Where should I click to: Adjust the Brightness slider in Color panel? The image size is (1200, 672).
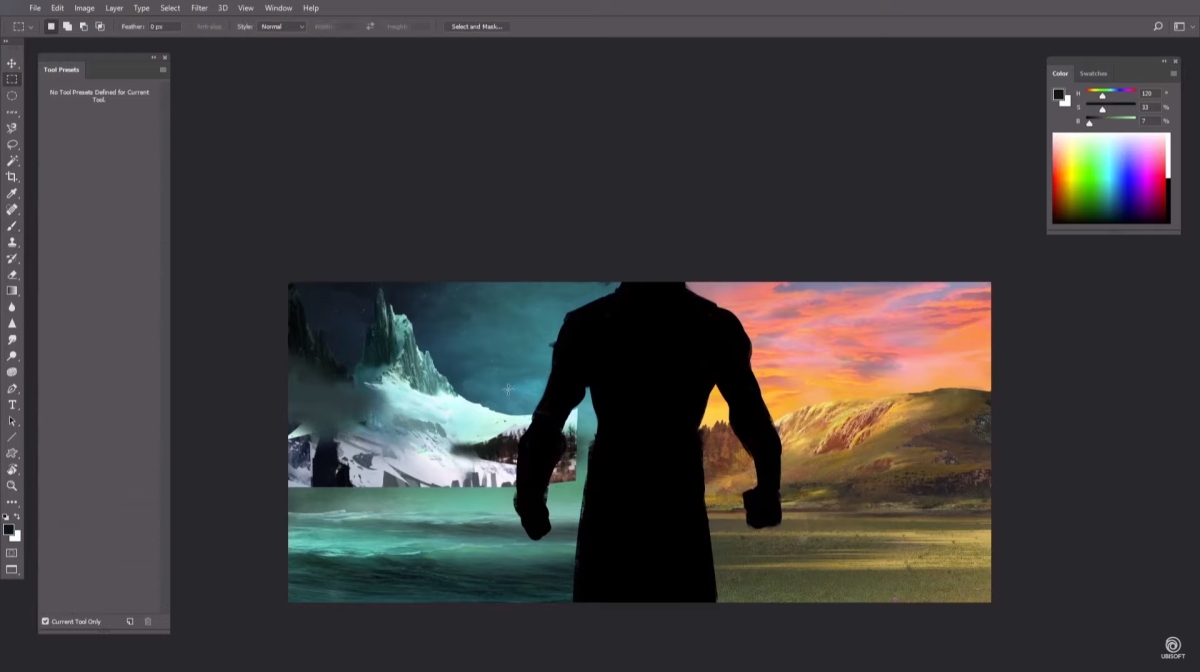click(1112, 120)
